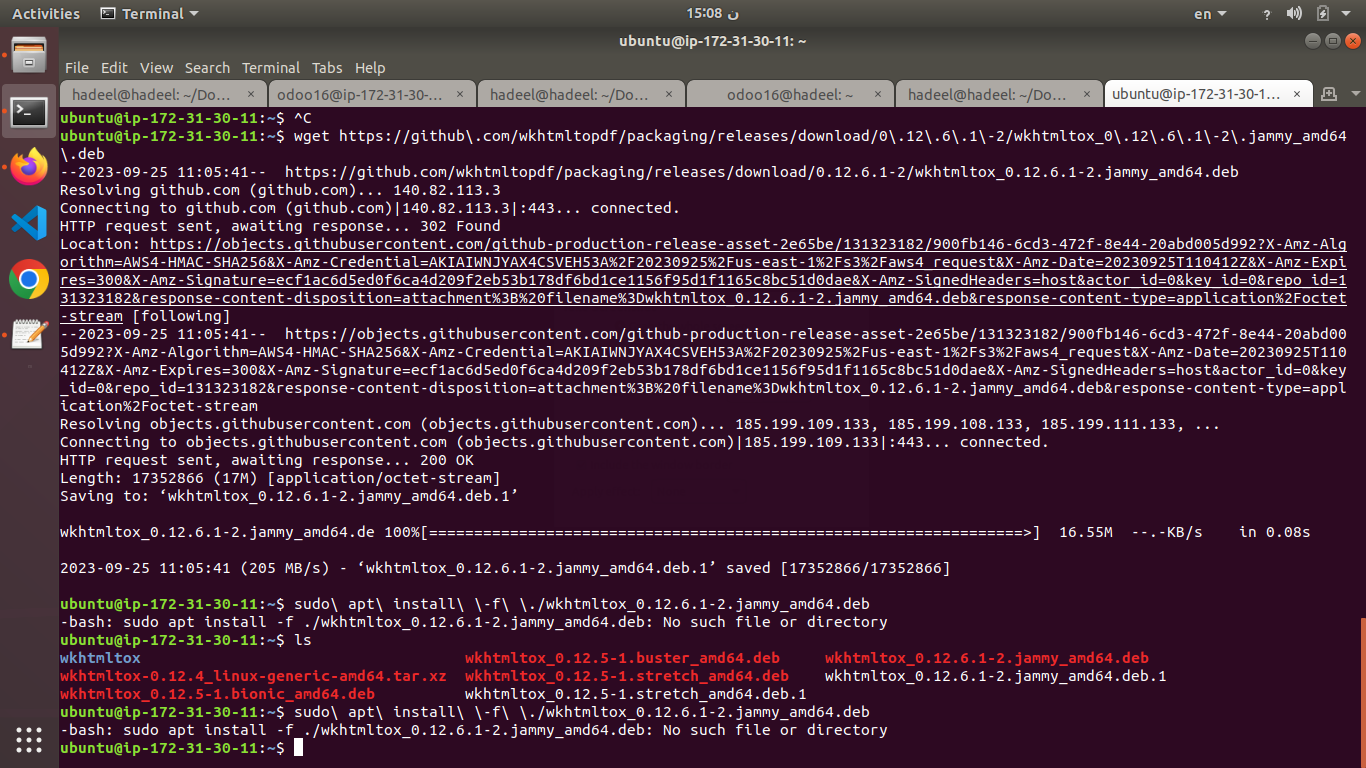Open Visual Studio Code from the dock

tap(29, 223)
